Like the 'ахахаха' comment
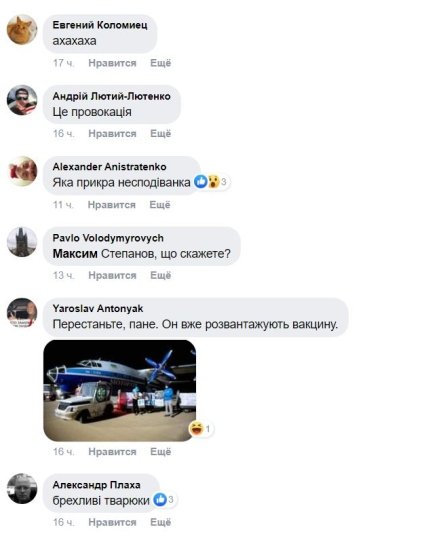 click(x=112, y=63)
